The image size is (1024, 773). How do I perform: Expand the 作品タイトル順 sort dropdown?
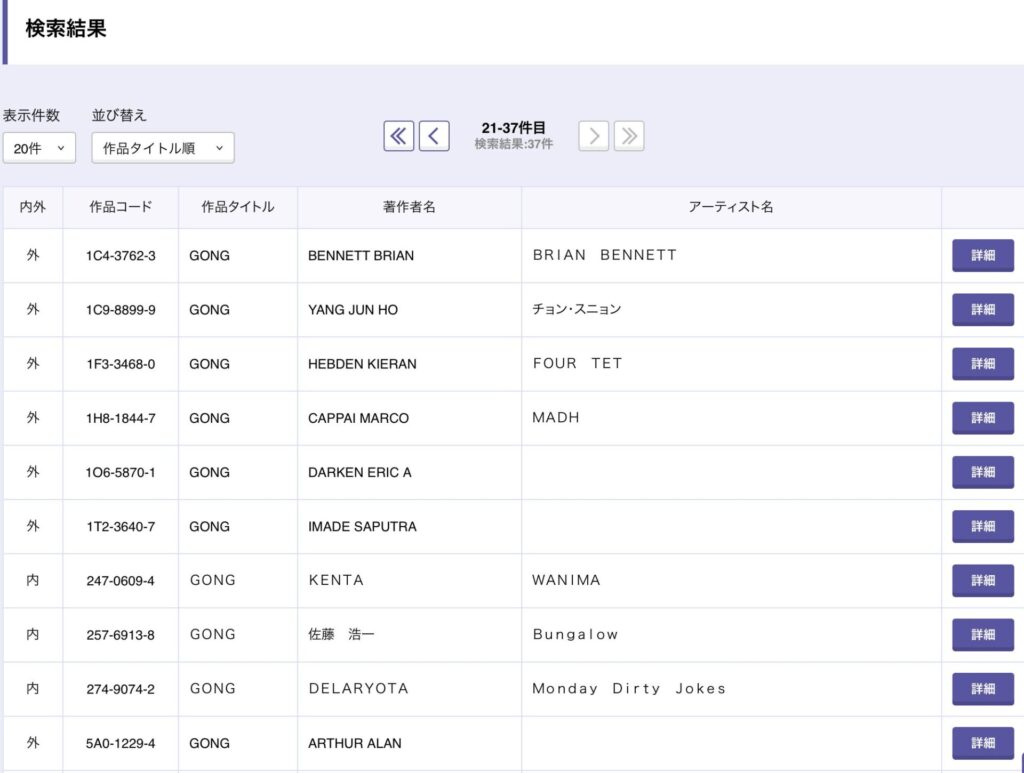[163, 148]
